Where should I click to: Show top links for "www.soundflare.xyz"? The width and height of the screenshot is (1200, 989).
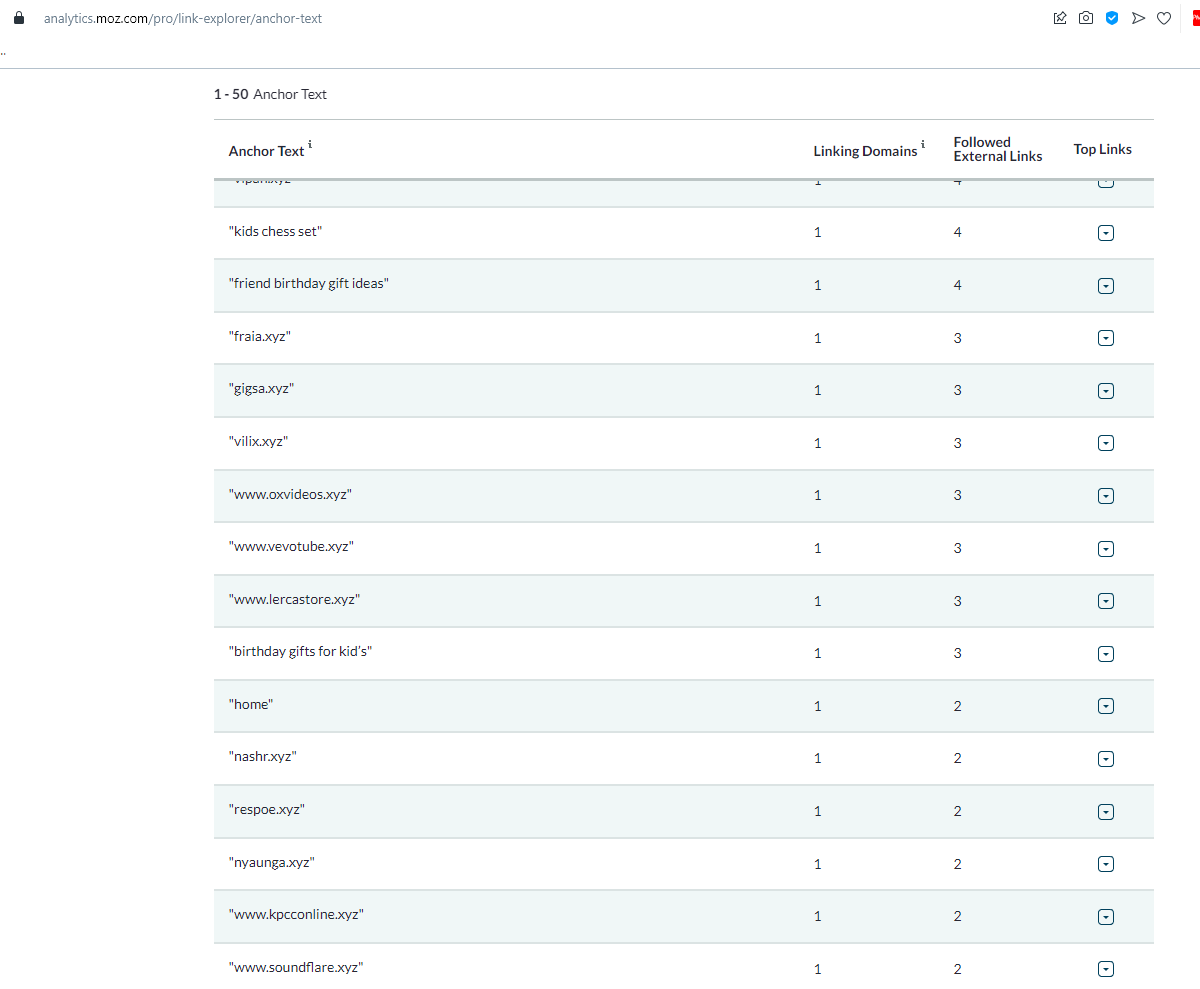pos(1105,968)
